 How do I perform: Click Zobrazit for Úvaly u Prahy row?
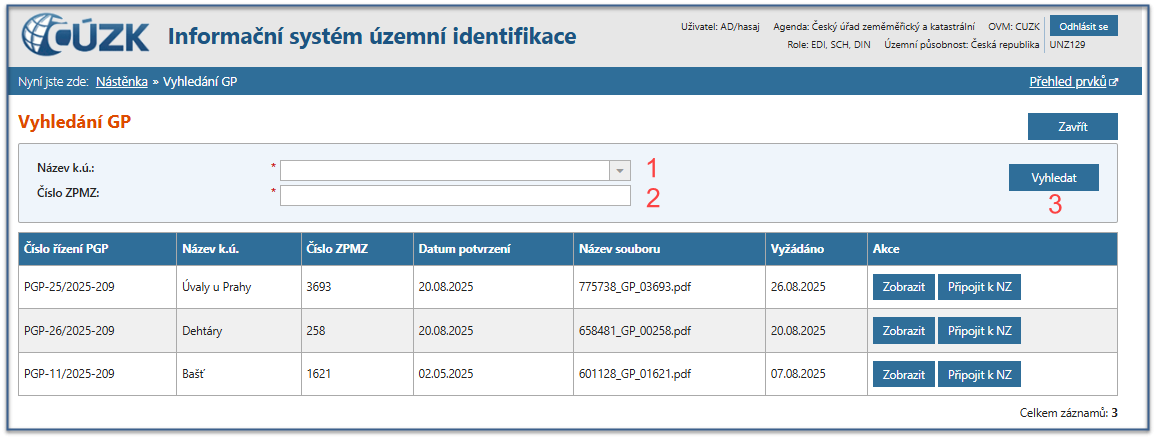coord(903,288)
